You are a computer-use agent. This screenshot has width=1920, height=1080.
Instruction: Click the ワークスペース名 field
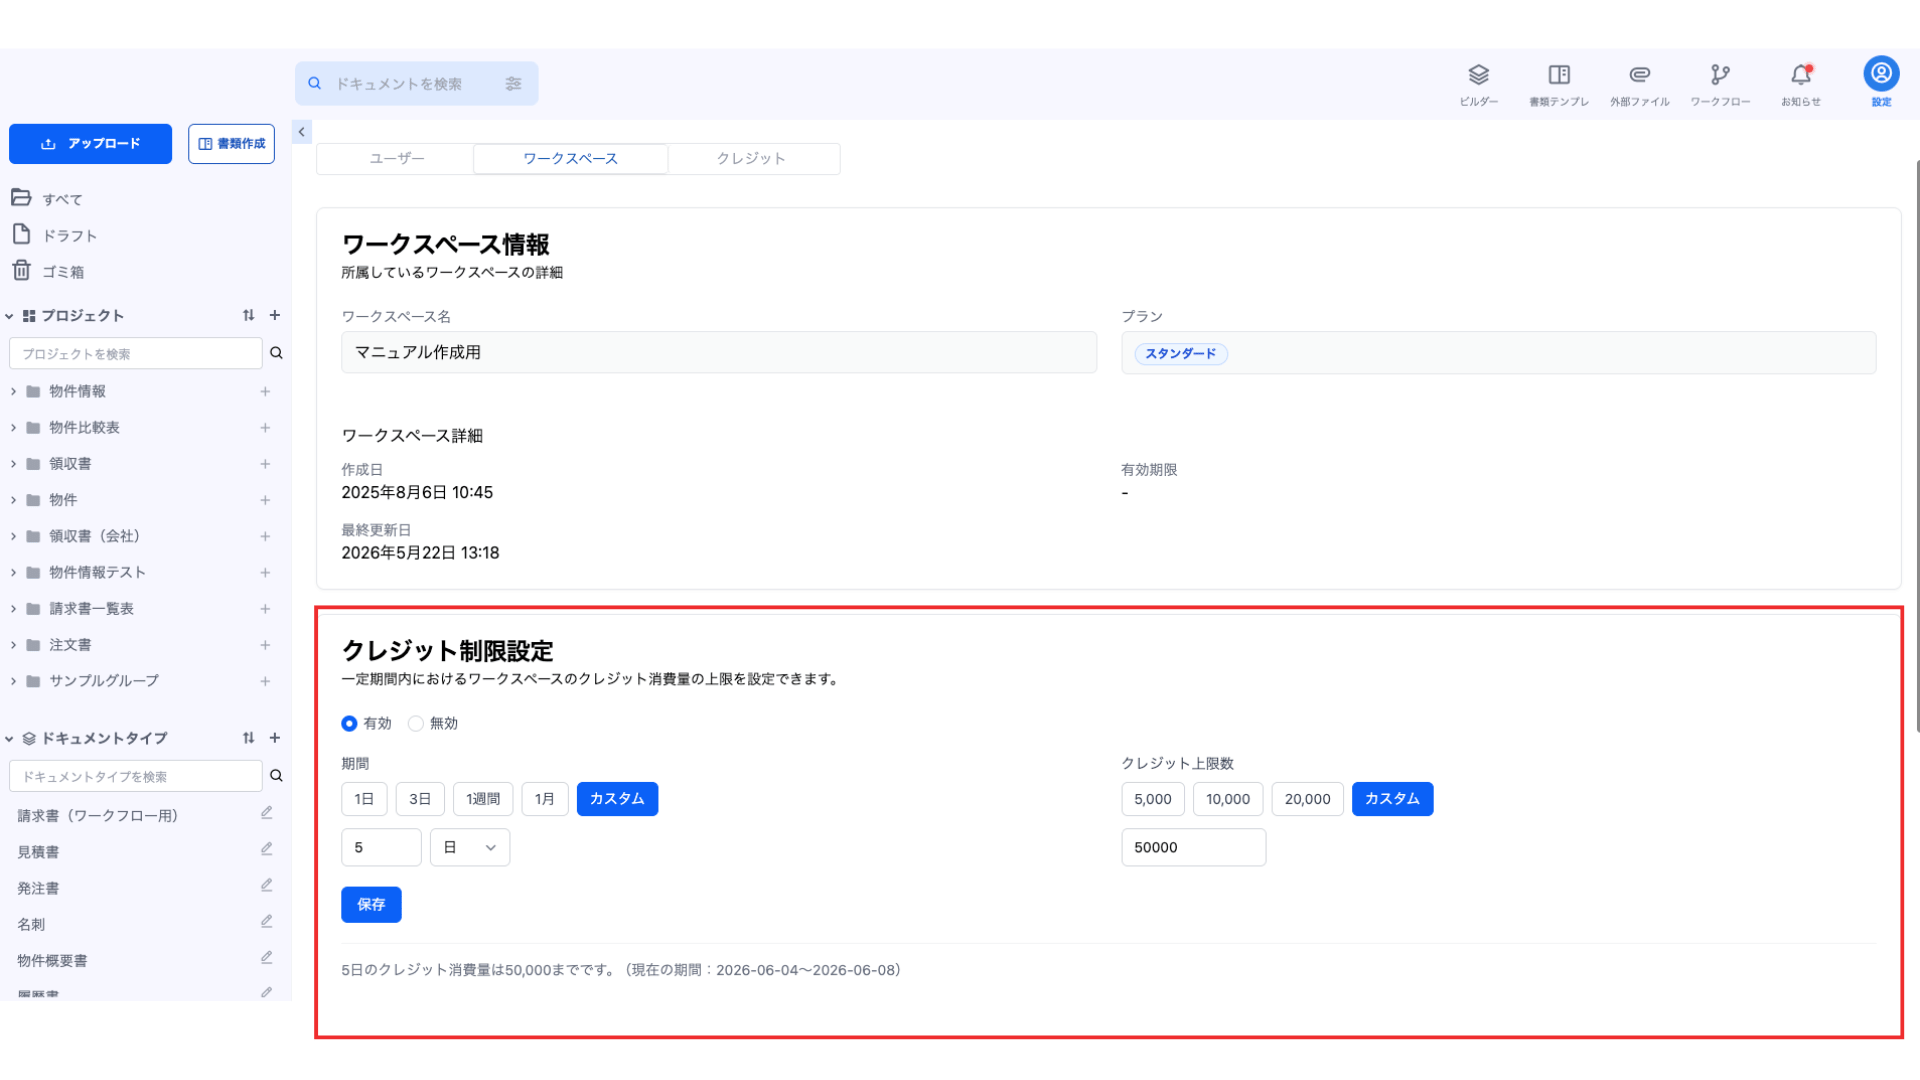coord(719,353)
